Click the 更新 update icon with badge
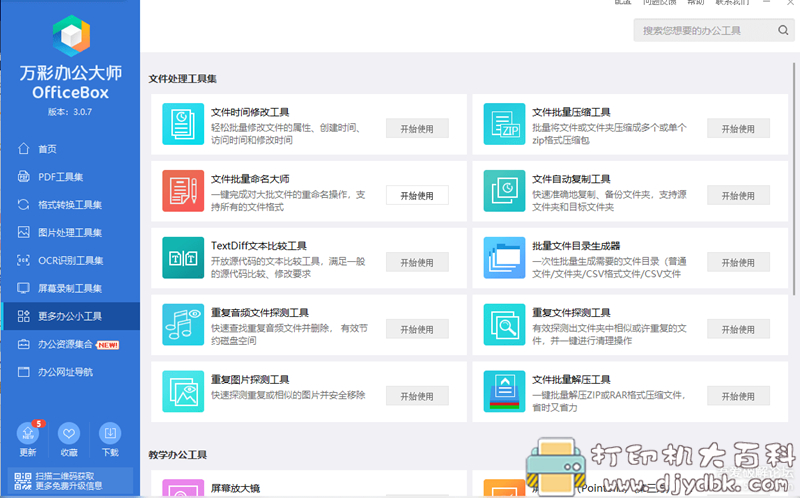 pos(28,433)
